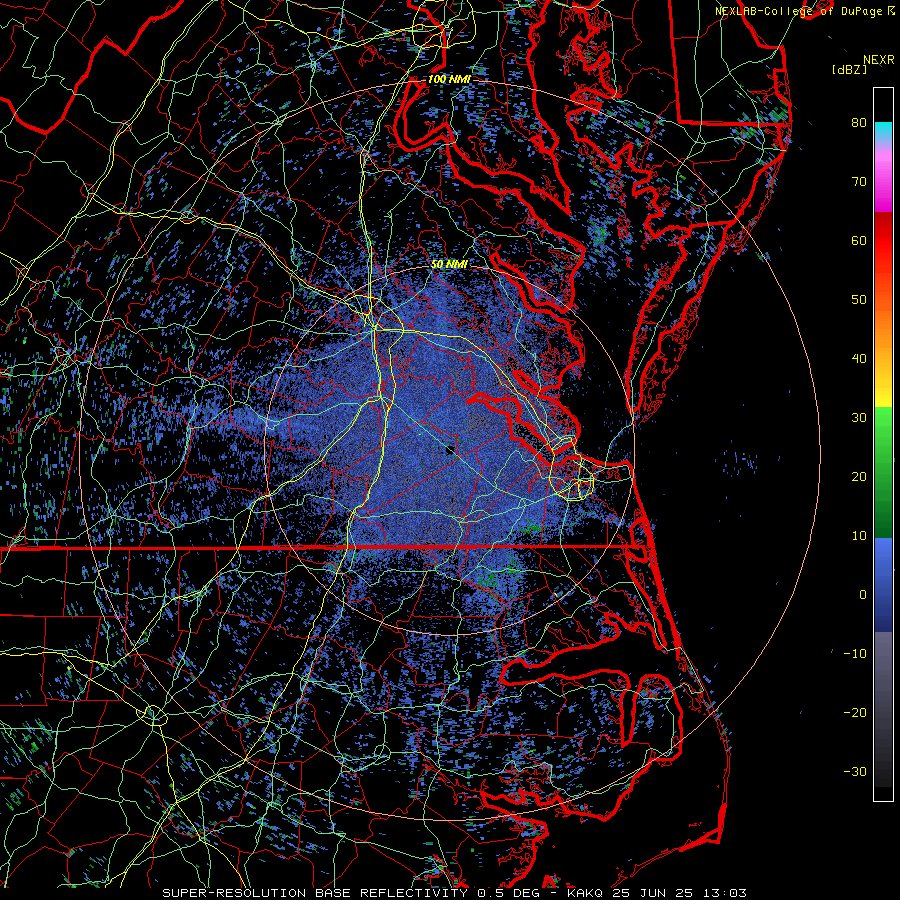Screen dimensions: 900x900
Task: Click the blue segment of the color bar
Action: pyautogui.click(x=883, y=585)
